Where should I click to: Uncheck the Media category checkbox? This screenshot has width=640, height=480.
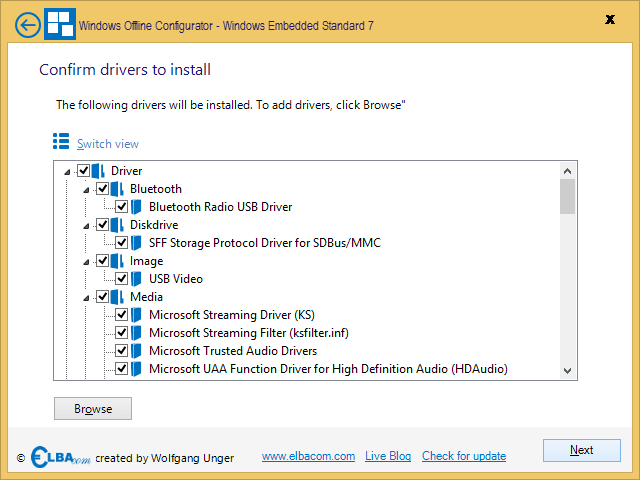pos(102,296)
